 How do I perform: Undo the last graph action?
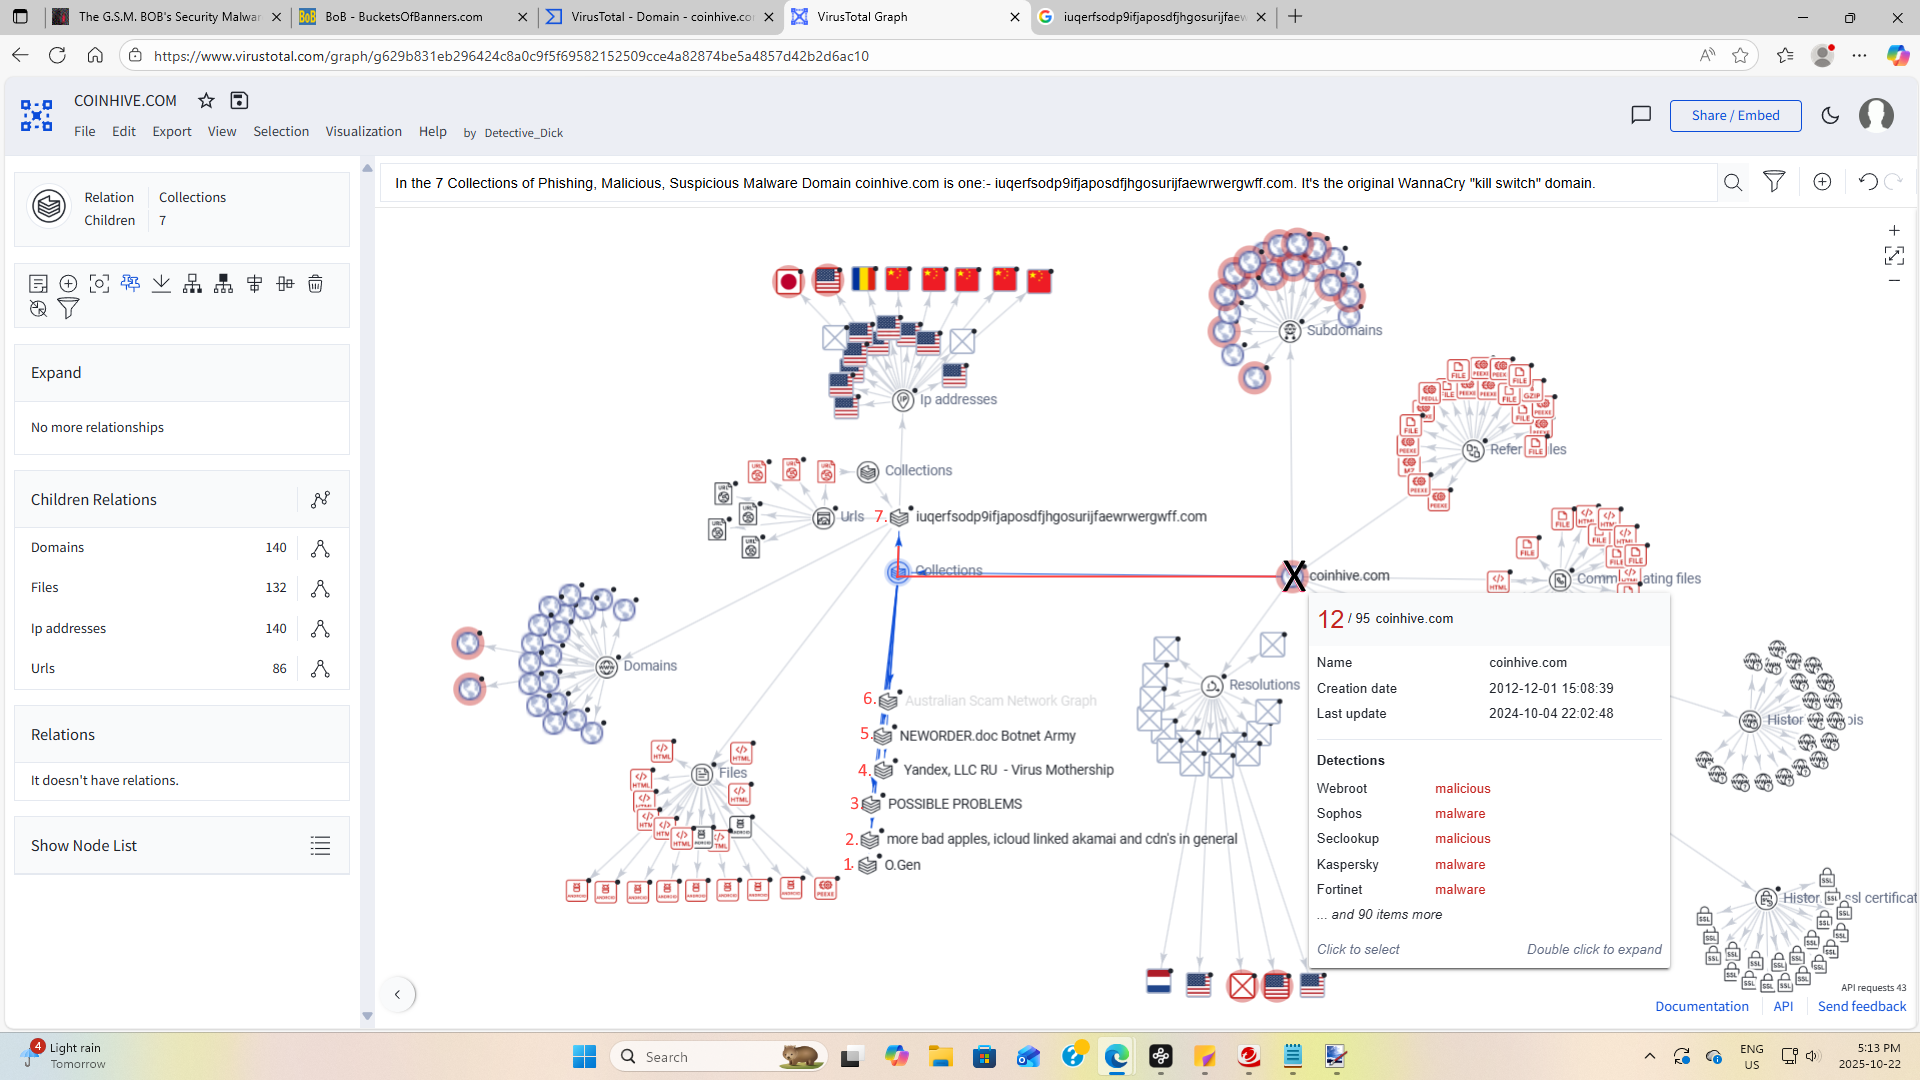(x=1867, y=181)
